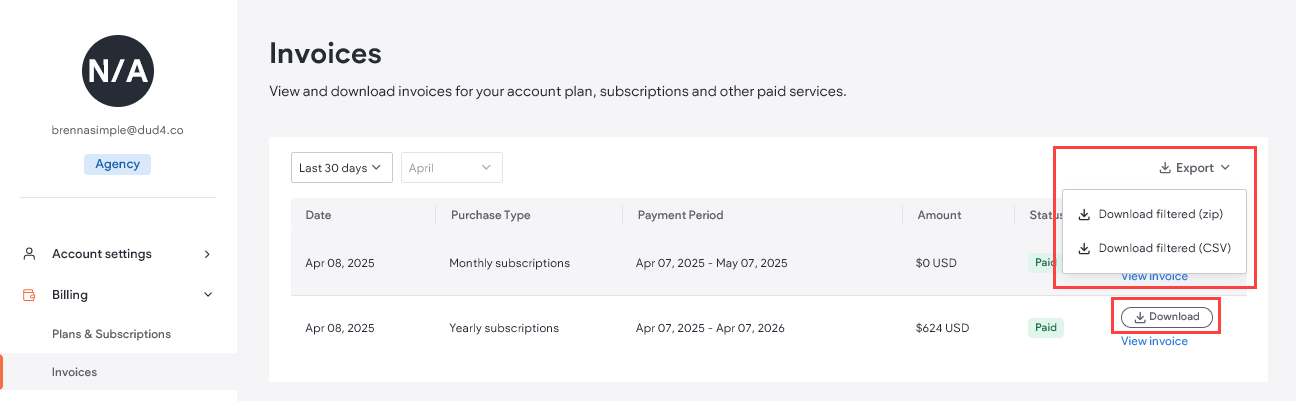Open the Export dropdown menu
This screenshot has width=1296, height=401.
[x=1194, y=168]
